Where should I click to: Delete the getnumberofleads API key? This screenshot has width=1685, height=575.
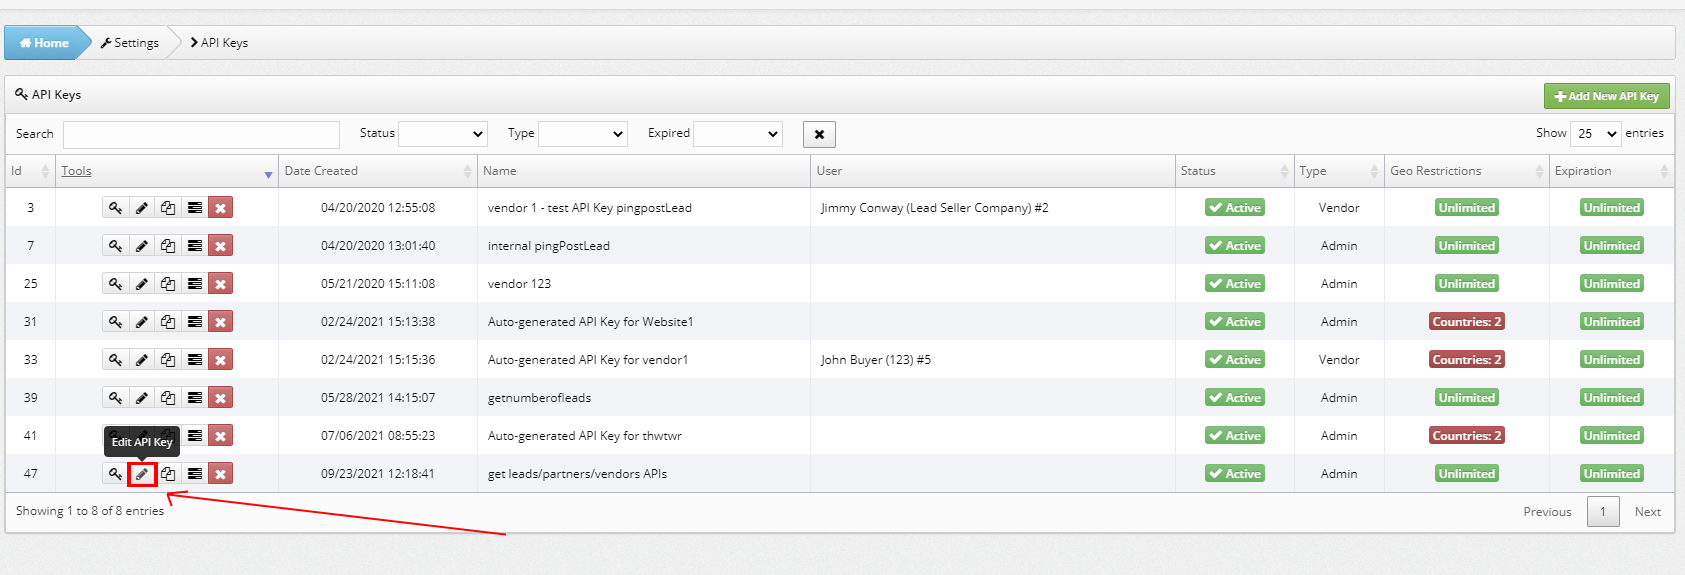click(x=221, y=398)
